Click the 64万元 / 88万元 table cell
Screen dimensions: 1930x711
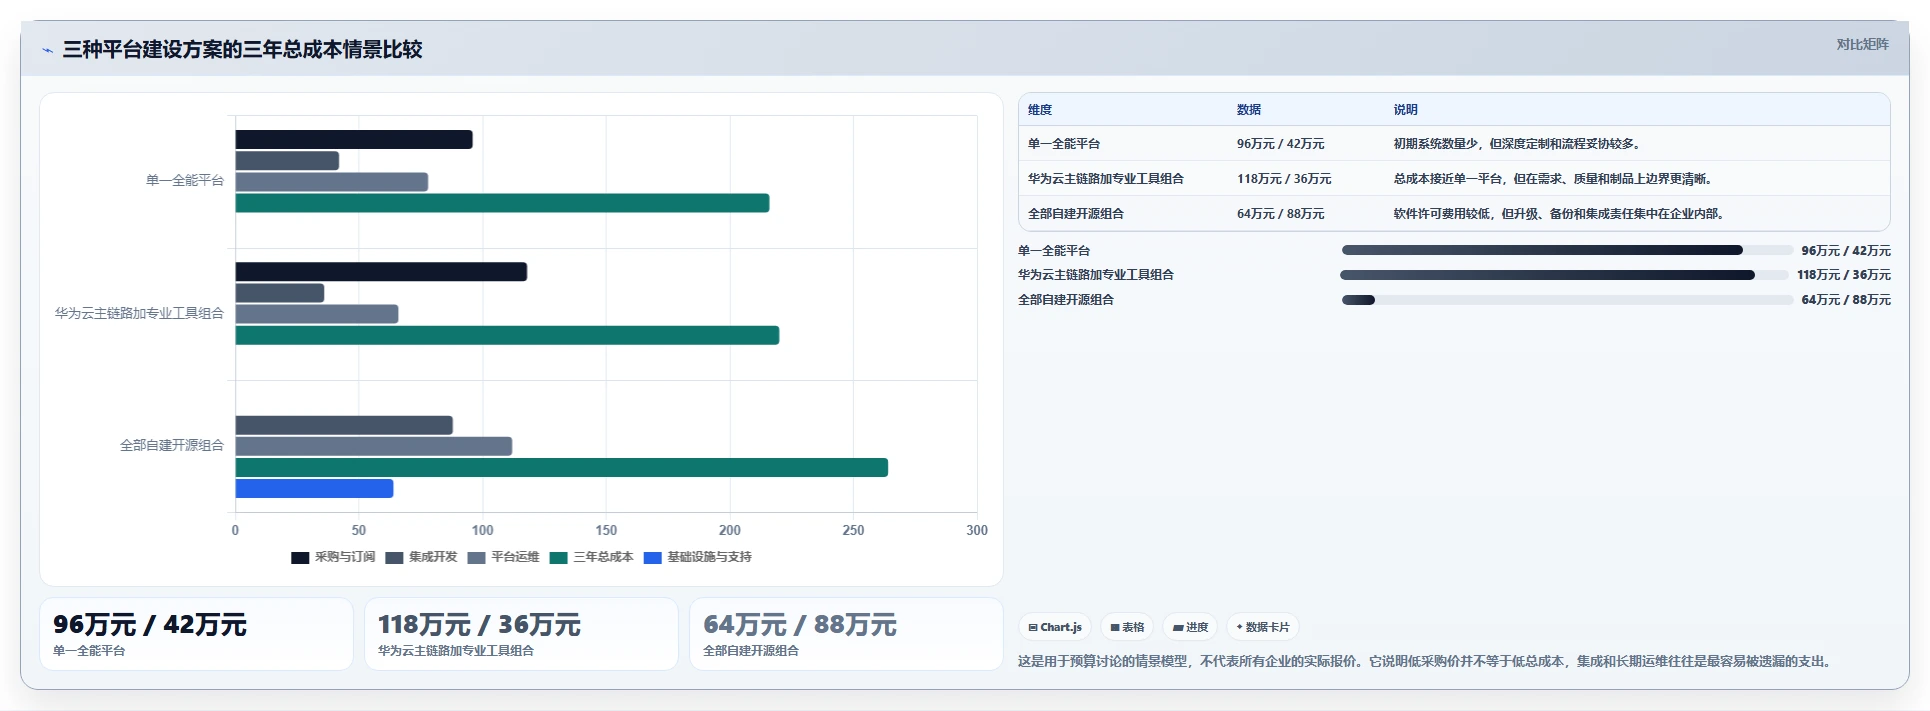pyautogui.click(x=1281, y=214)
